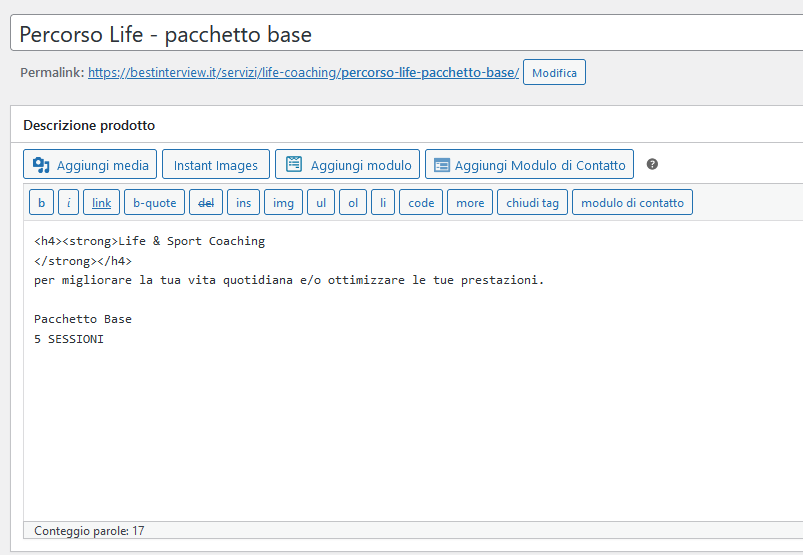Open the bestinterview.it product permalink
This screenshot has width=803, height=555.
(x=303, y=73)
